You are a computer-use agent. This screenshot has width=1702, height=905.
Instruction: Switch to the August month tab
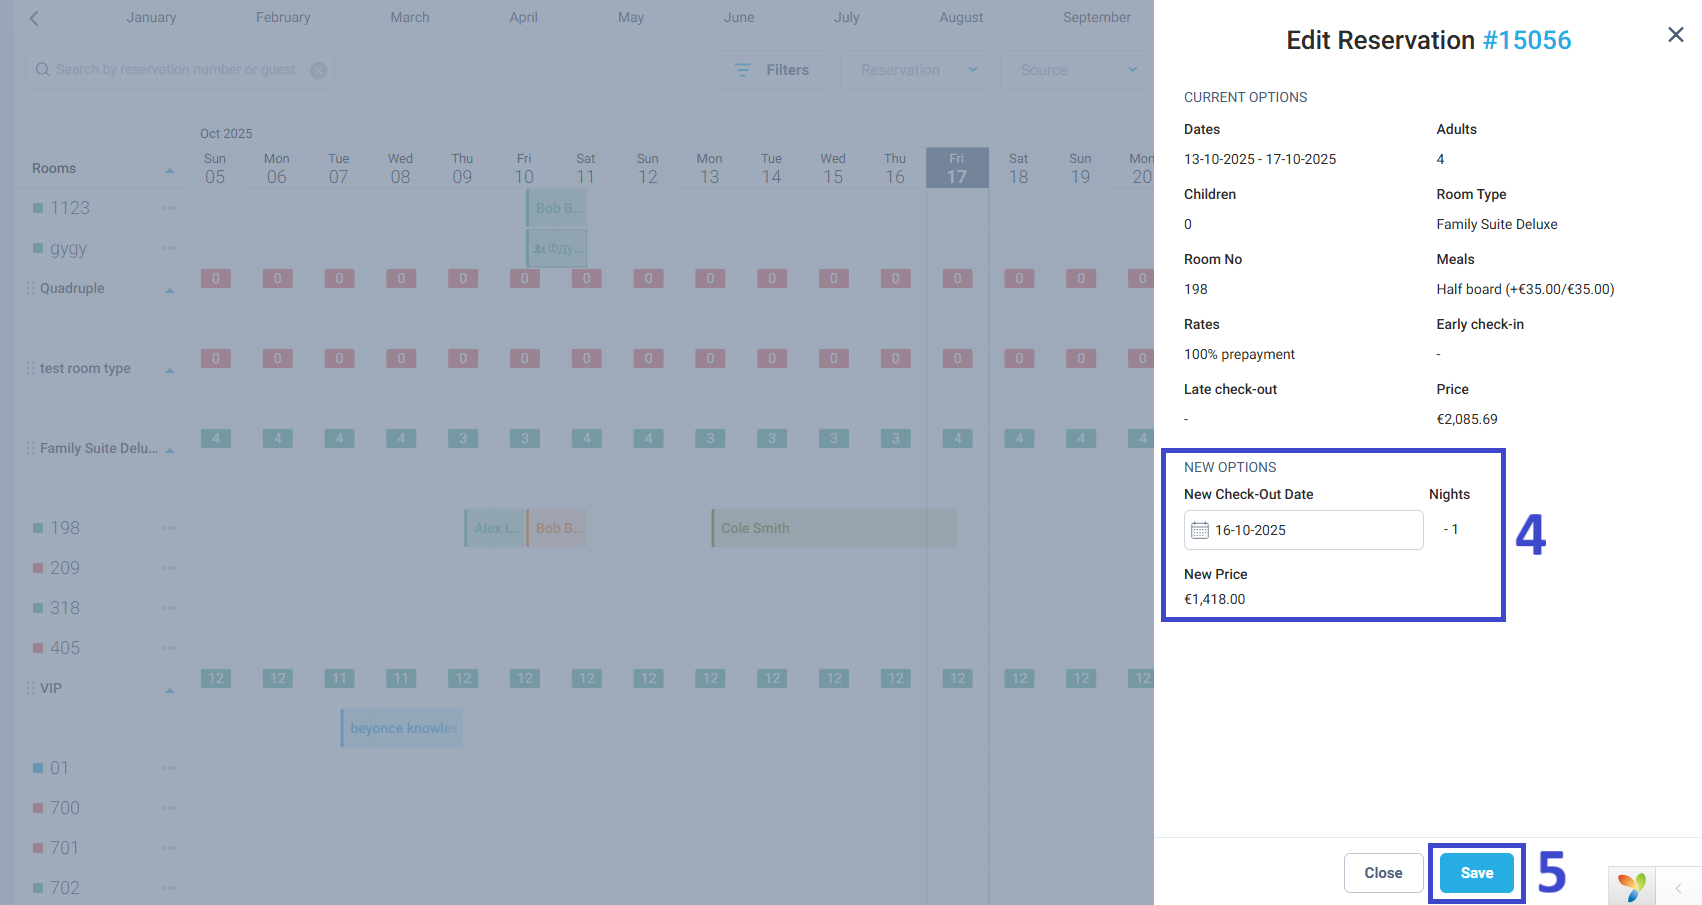(x=960, y=18)
